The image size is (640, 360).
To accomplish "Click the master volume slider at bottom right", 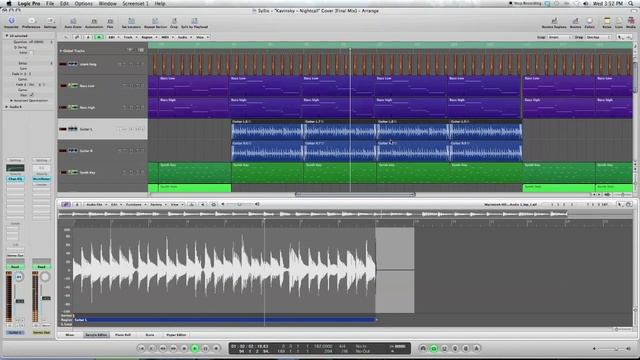I will tap(611, 349).
